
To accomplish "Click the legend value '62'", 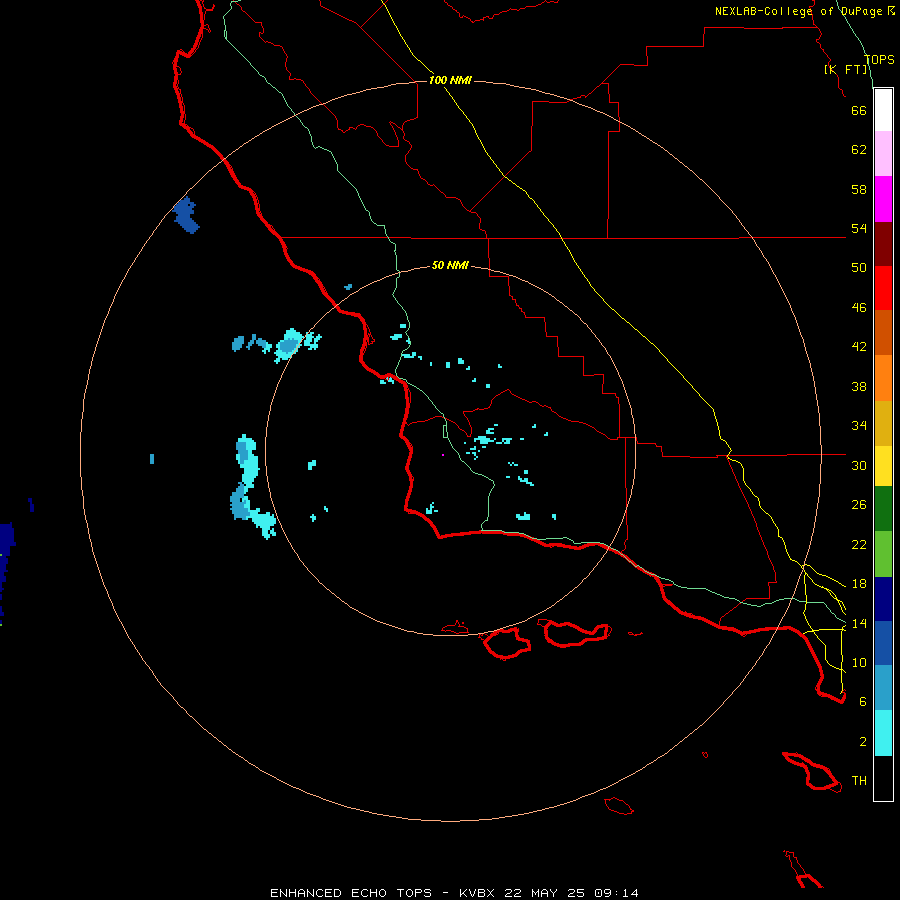I will pos(859,150).
